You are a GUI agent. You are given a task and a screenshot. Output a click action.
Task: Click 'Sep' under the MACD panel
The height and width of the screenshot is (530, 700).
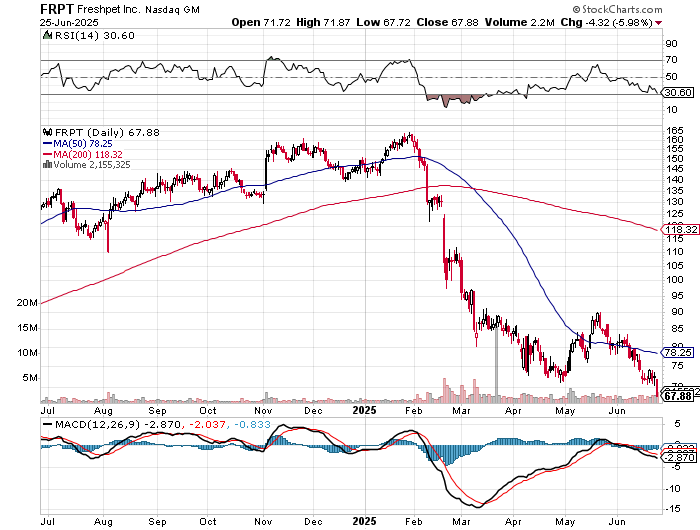tap(157, 522)
